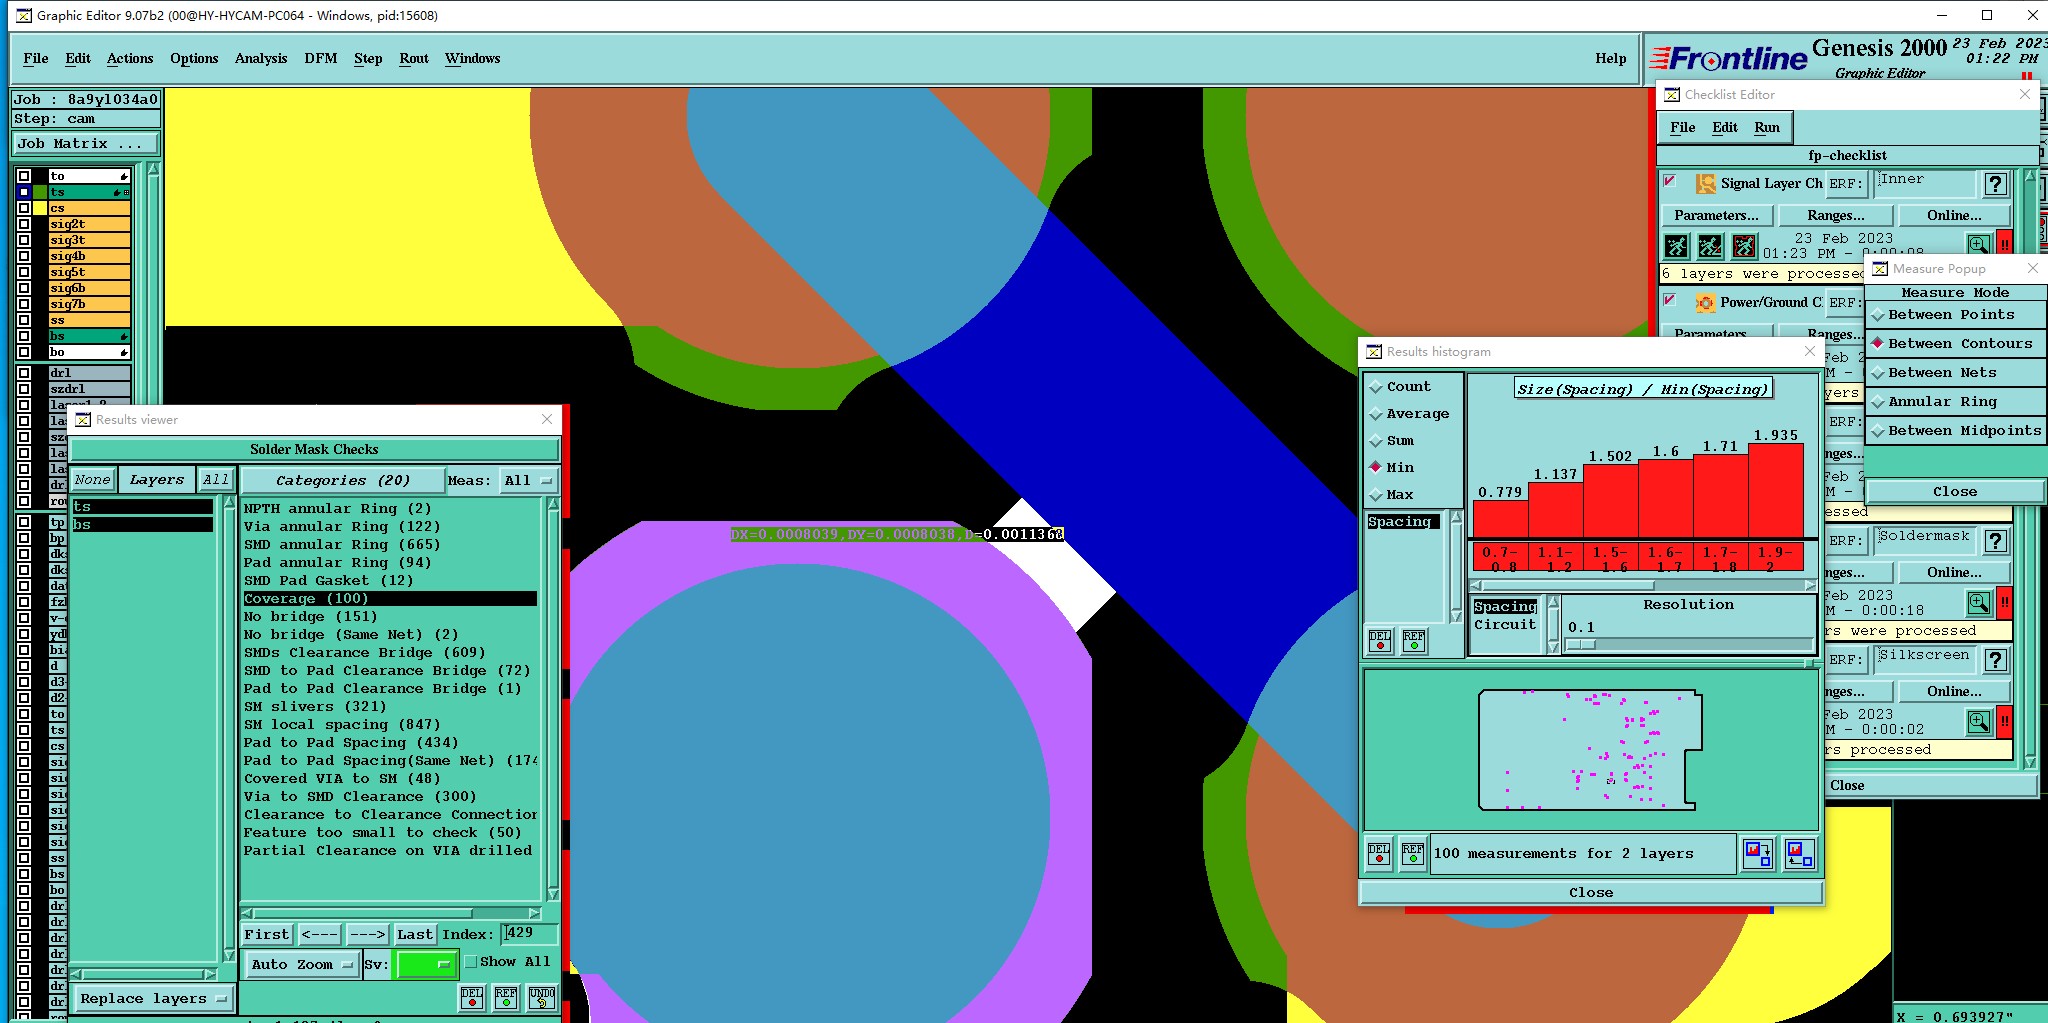Viewport: 2048px width, 1023px height.
Task: Click second run-action icon under Signal Layer check
Action: [x=1711, y=245]
